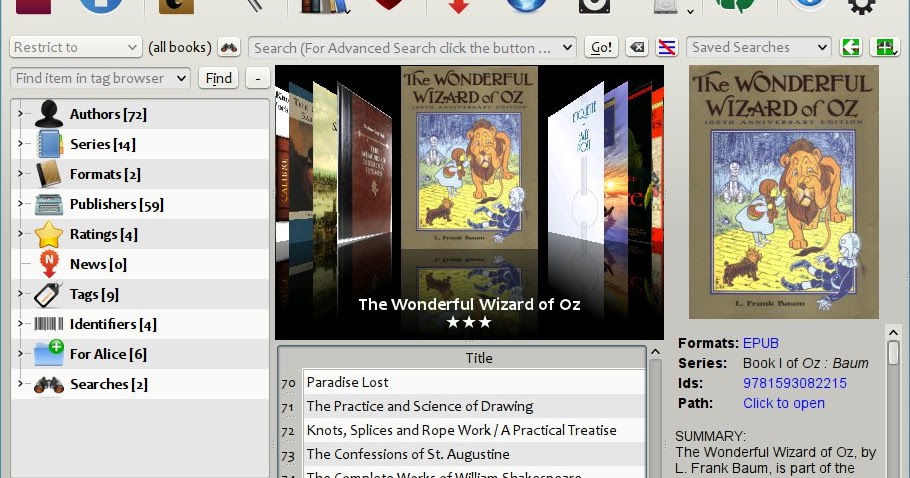This screenshot has height=478, width=910.
Task: Open the search history dropdown arrow
Action: pos(568,48)
